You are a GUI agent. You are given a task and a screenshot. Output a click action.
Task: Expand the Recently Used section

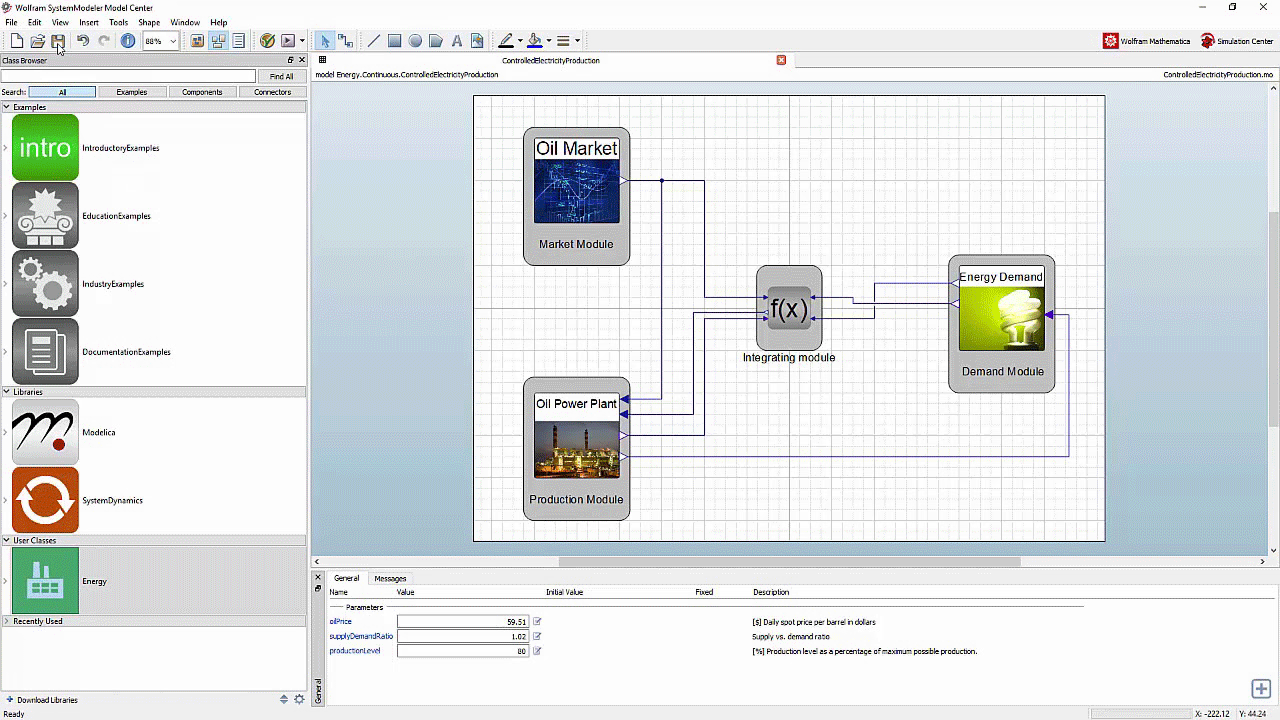6,621
